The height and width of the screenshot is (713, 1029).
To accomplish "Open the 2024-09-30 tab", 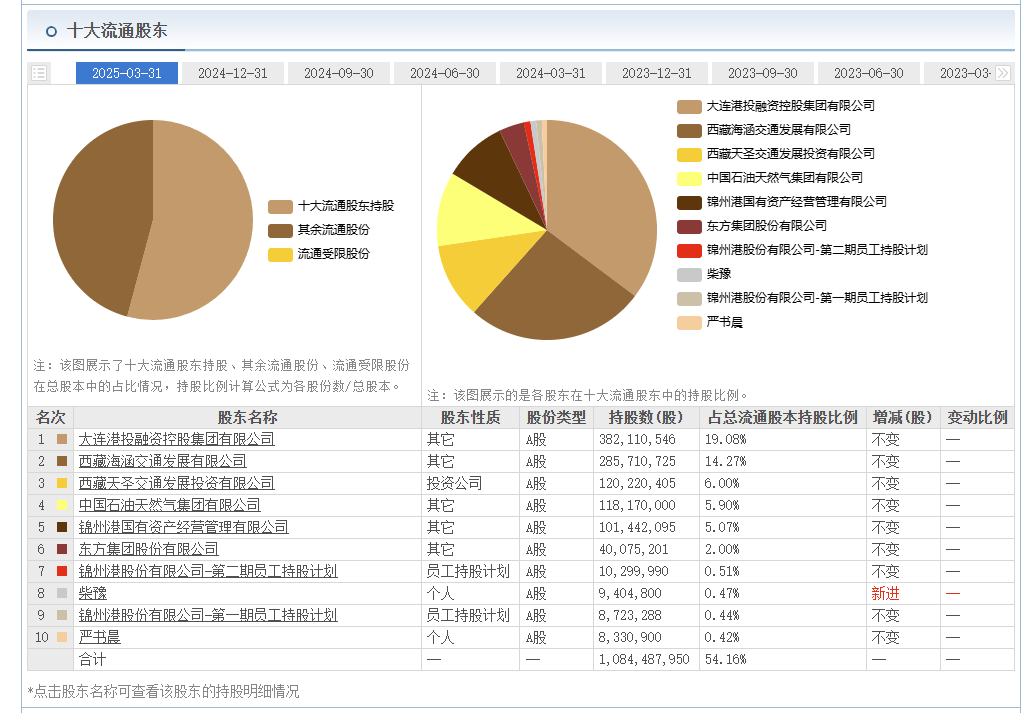I will click(x=339, y=73).
